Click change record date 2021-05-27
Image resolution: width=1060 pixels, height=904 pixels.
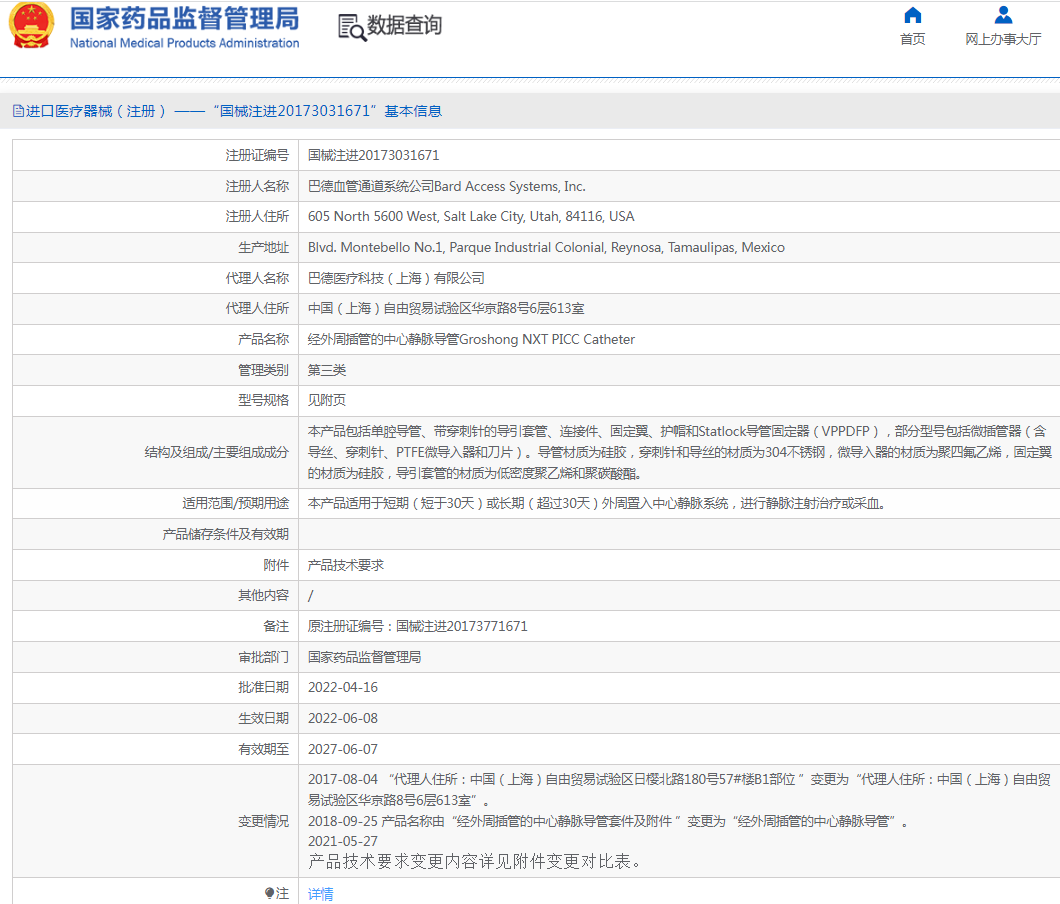pyautogui.click(x=343, y=841)
